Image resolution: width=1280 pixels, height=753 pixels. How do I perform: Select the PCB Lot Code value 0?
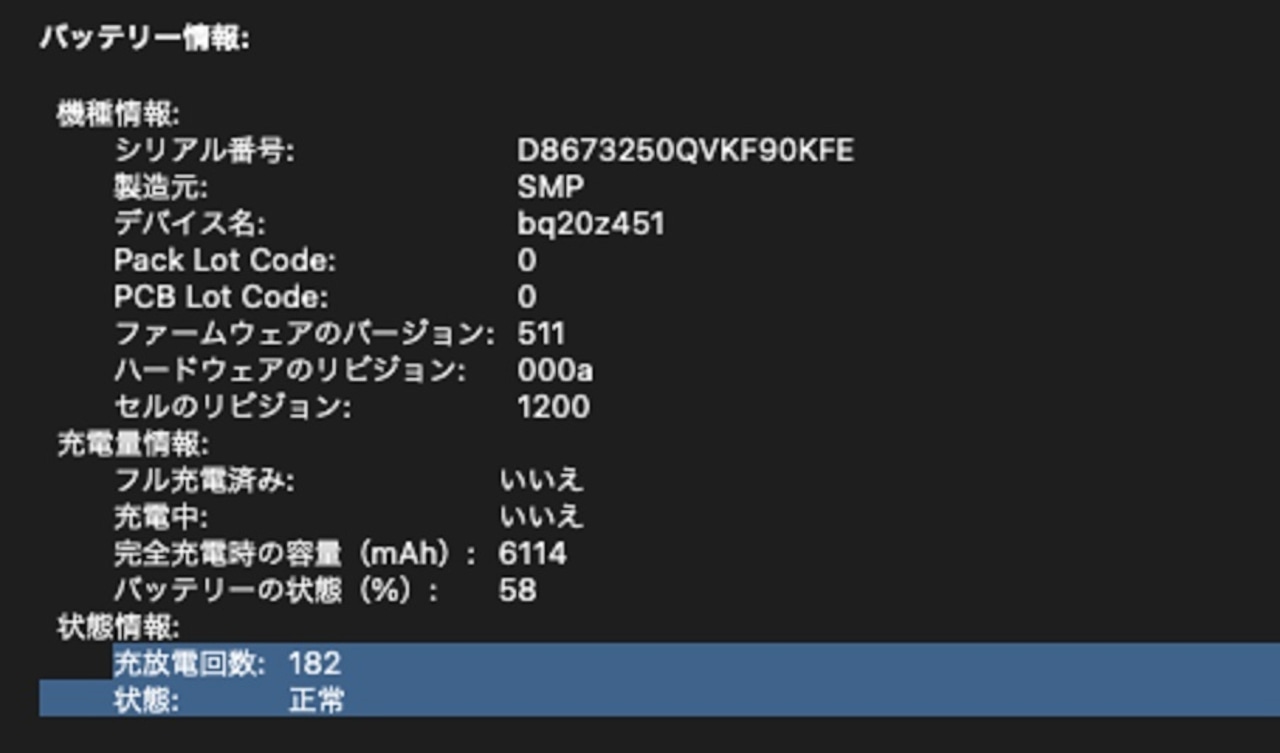(x=527, y=298)
